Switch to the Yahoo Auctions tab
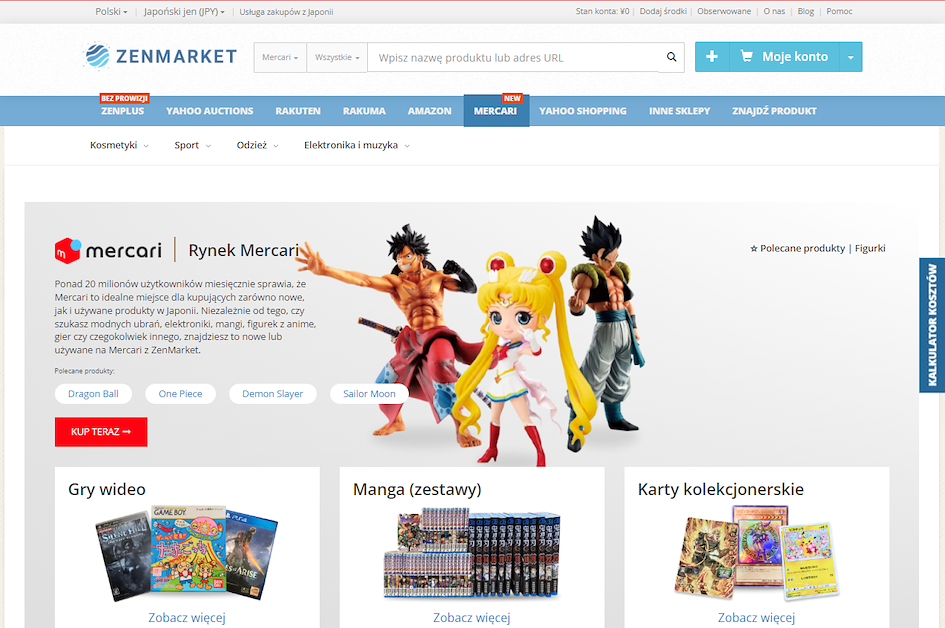 pos(210,111)
